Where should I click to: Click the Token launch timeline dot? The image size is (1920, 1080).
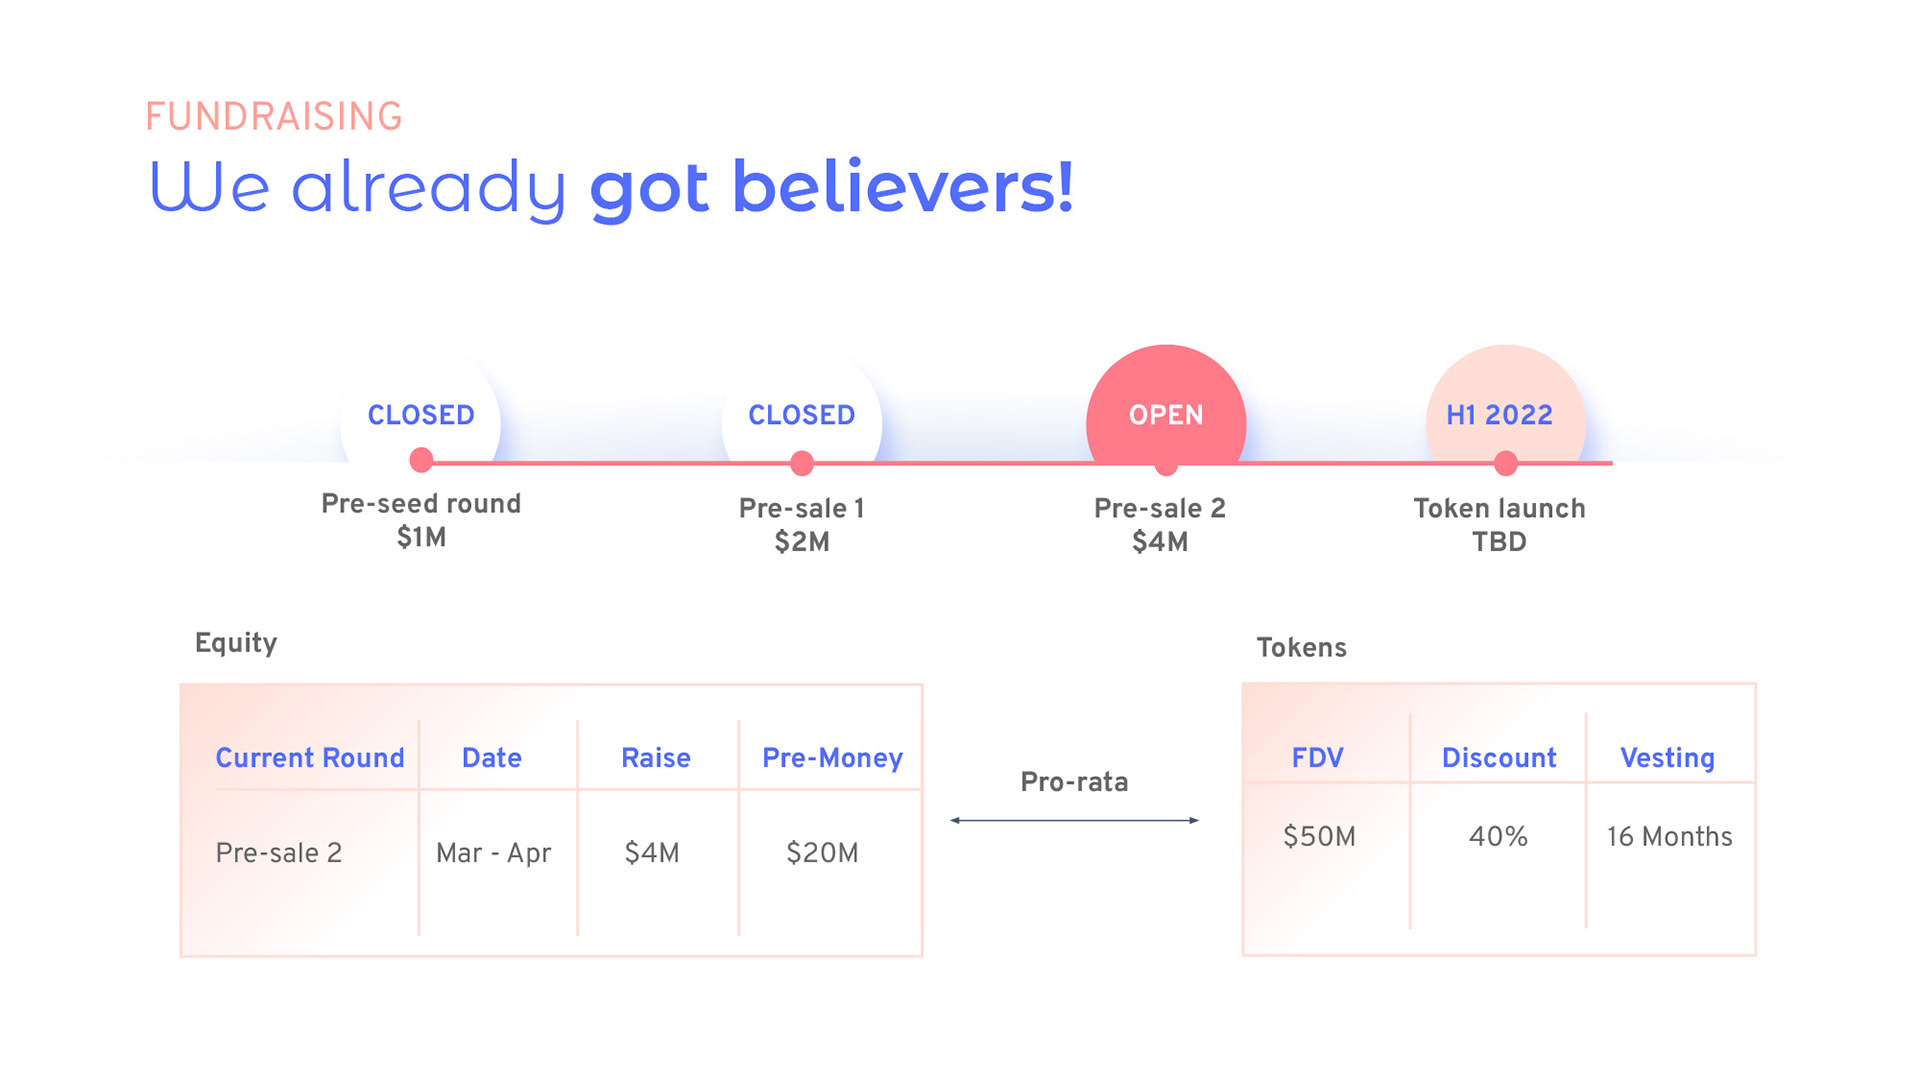(1505, 463)
